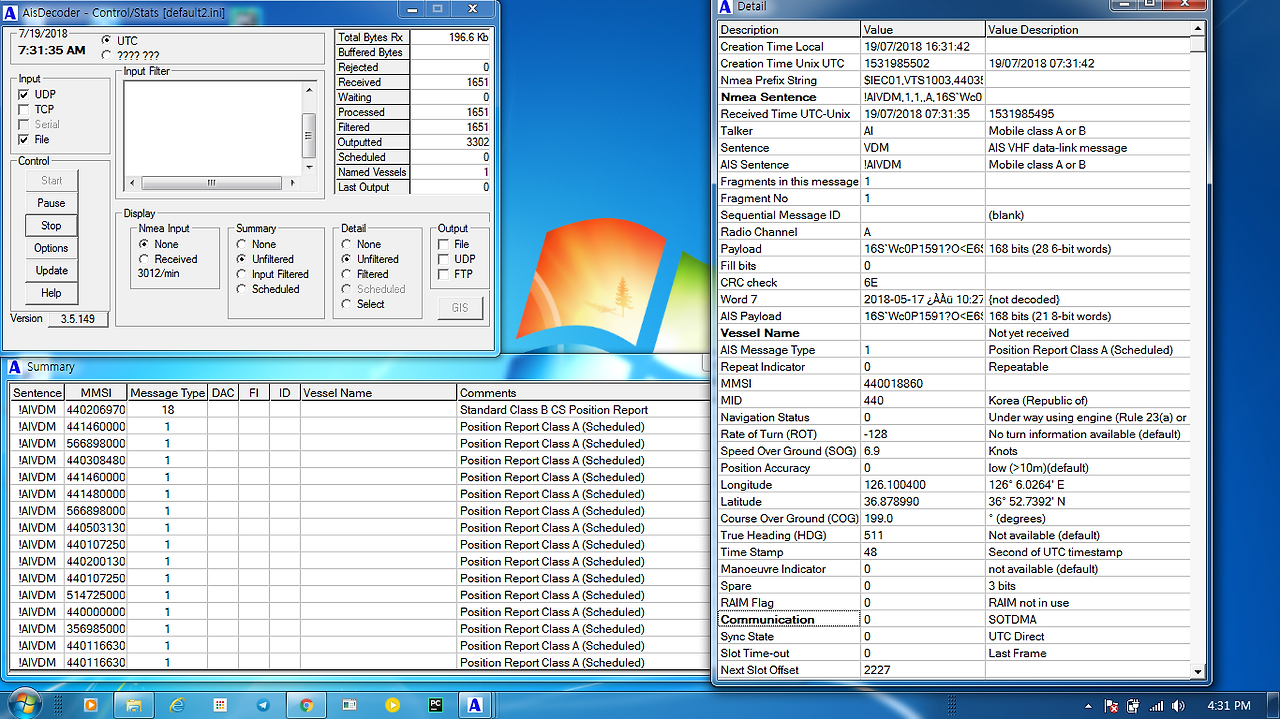Click the Stop control button

click(x=51, y=226)
